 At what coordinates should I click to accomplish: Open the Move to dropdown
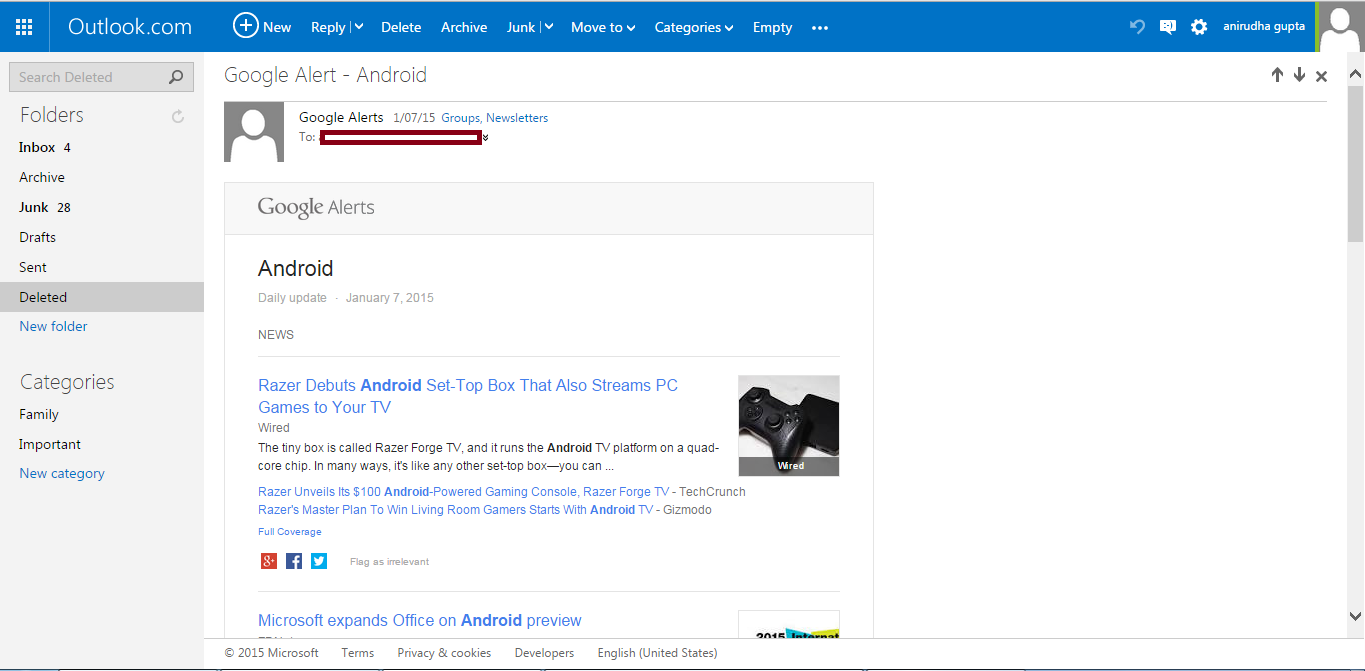click(x=603, y=27)
